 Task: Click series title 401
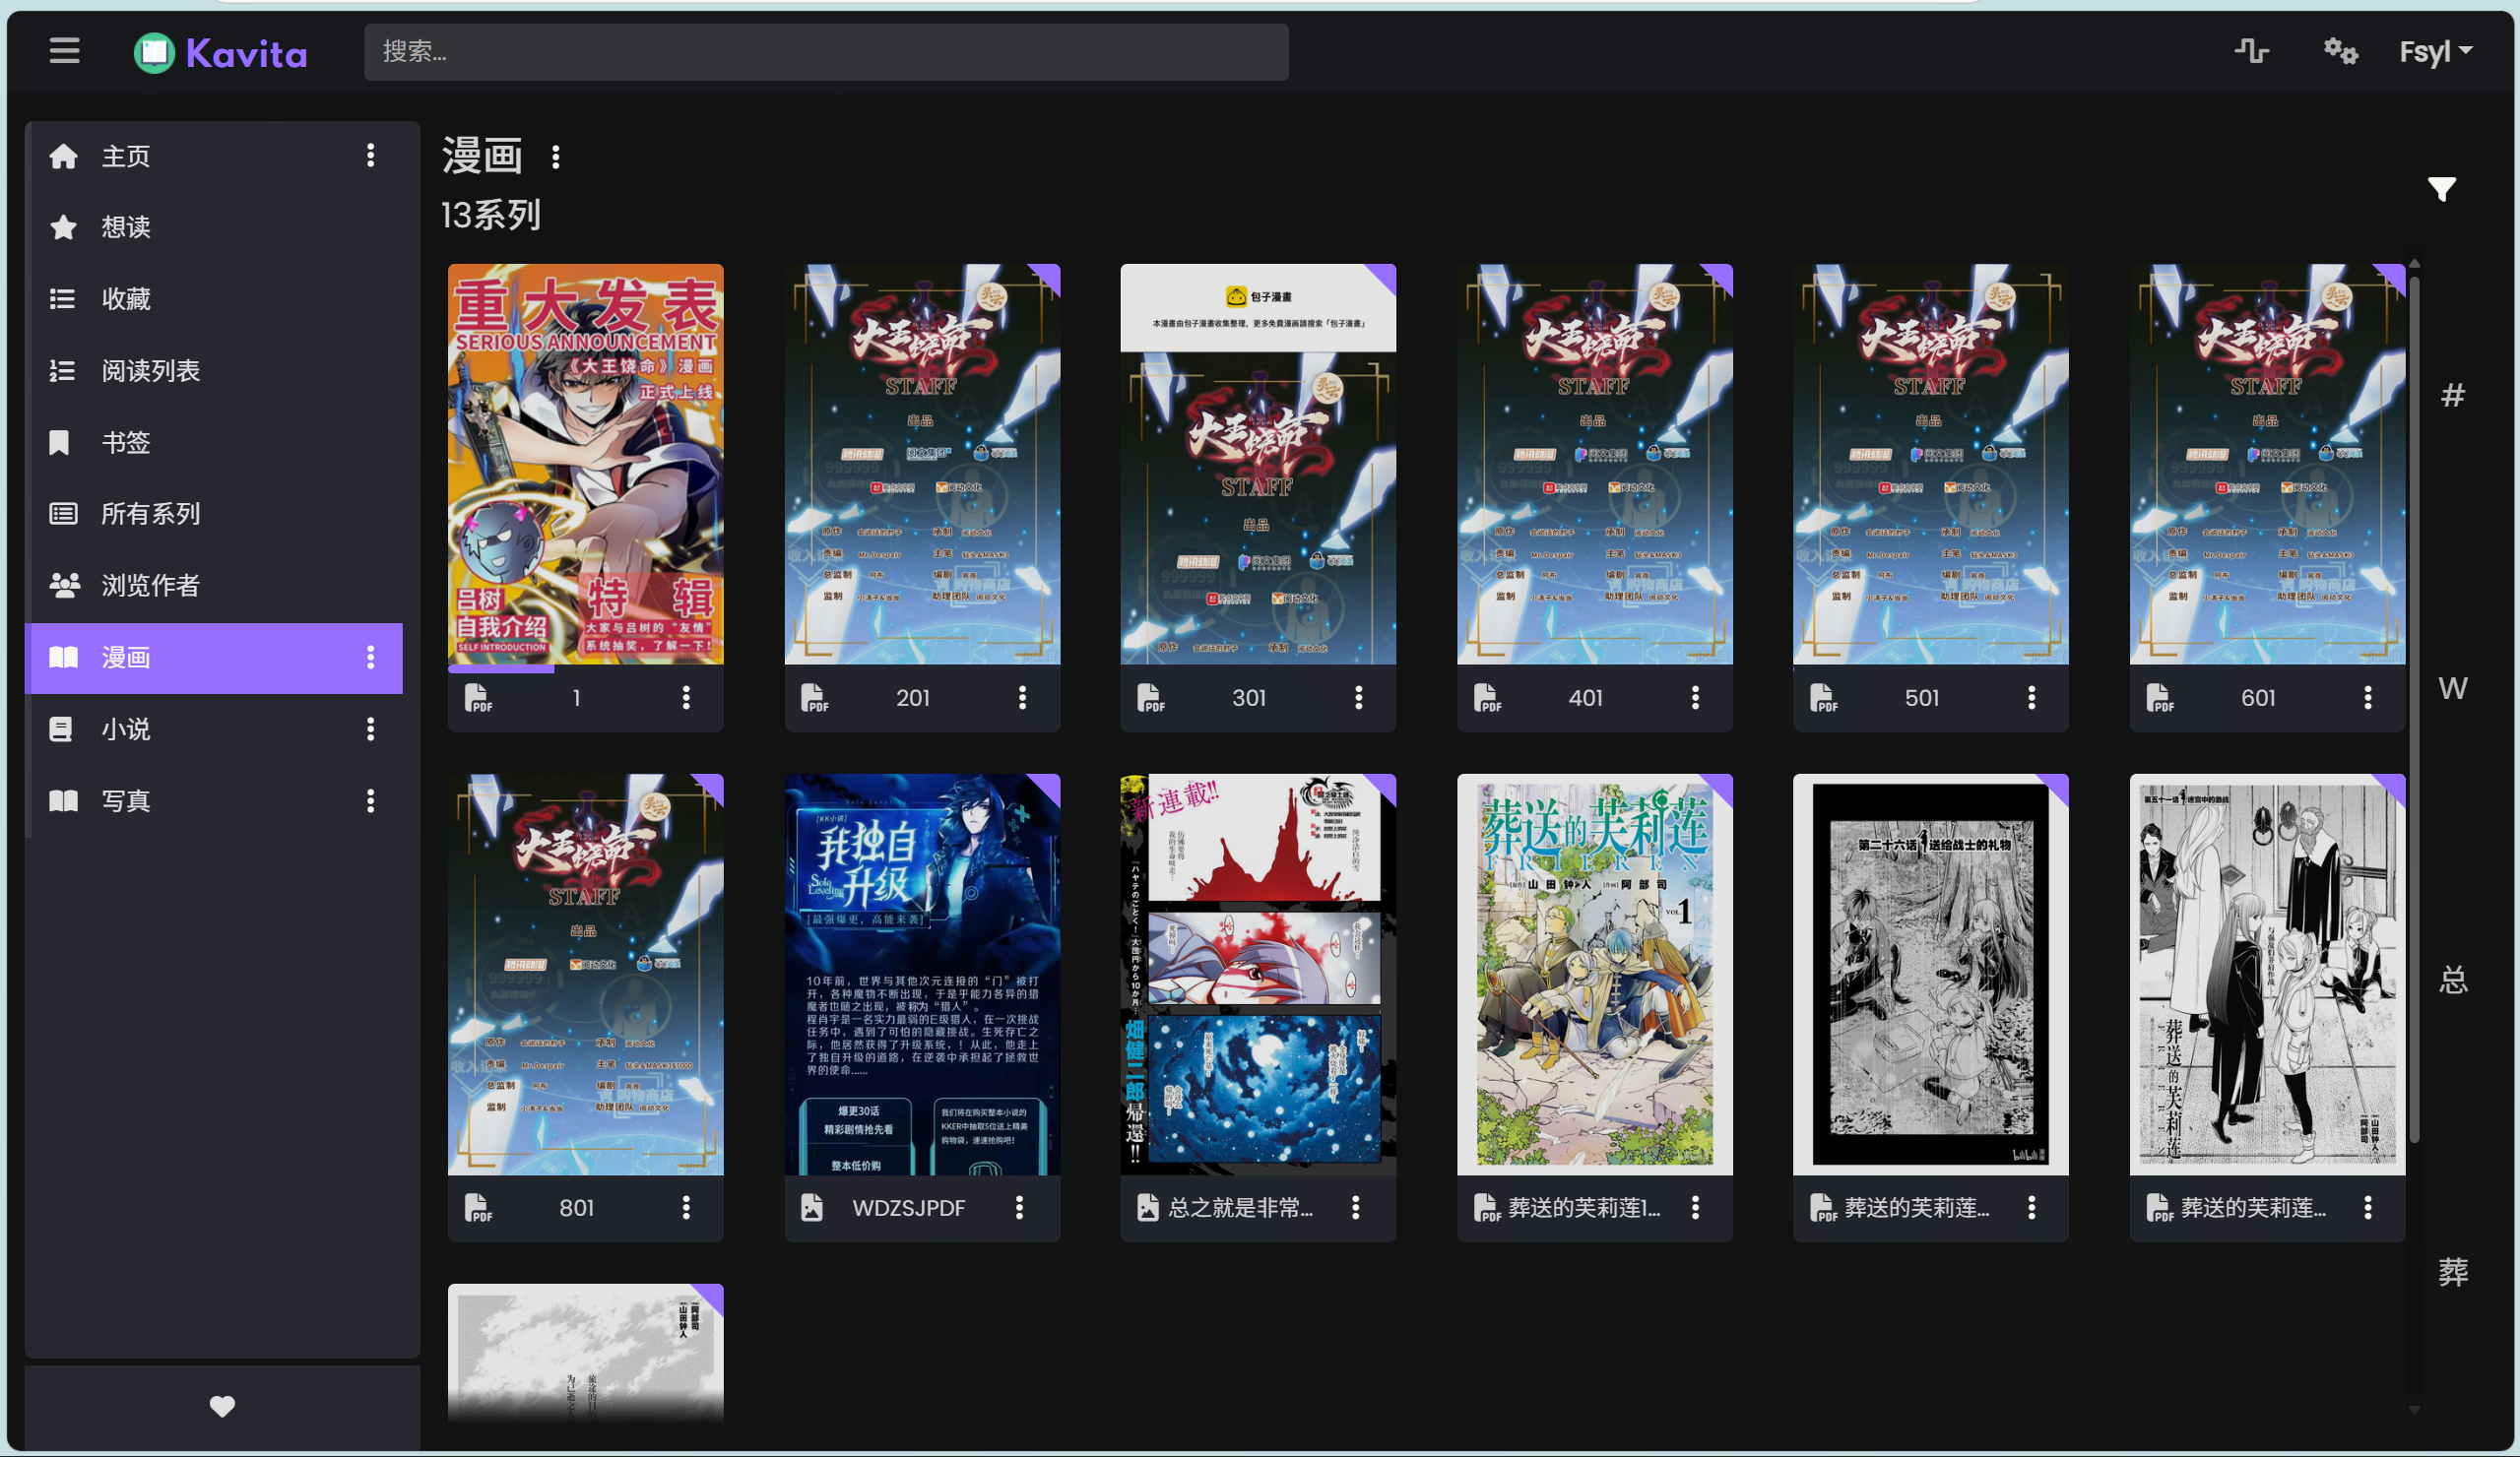pyautogui.click(x=1585, y=698)
